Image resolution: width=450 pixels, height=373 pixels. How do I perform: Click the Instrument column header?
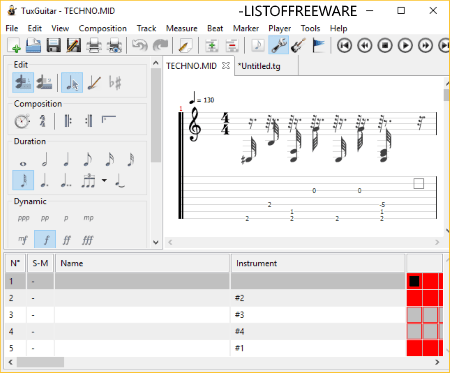318,263
